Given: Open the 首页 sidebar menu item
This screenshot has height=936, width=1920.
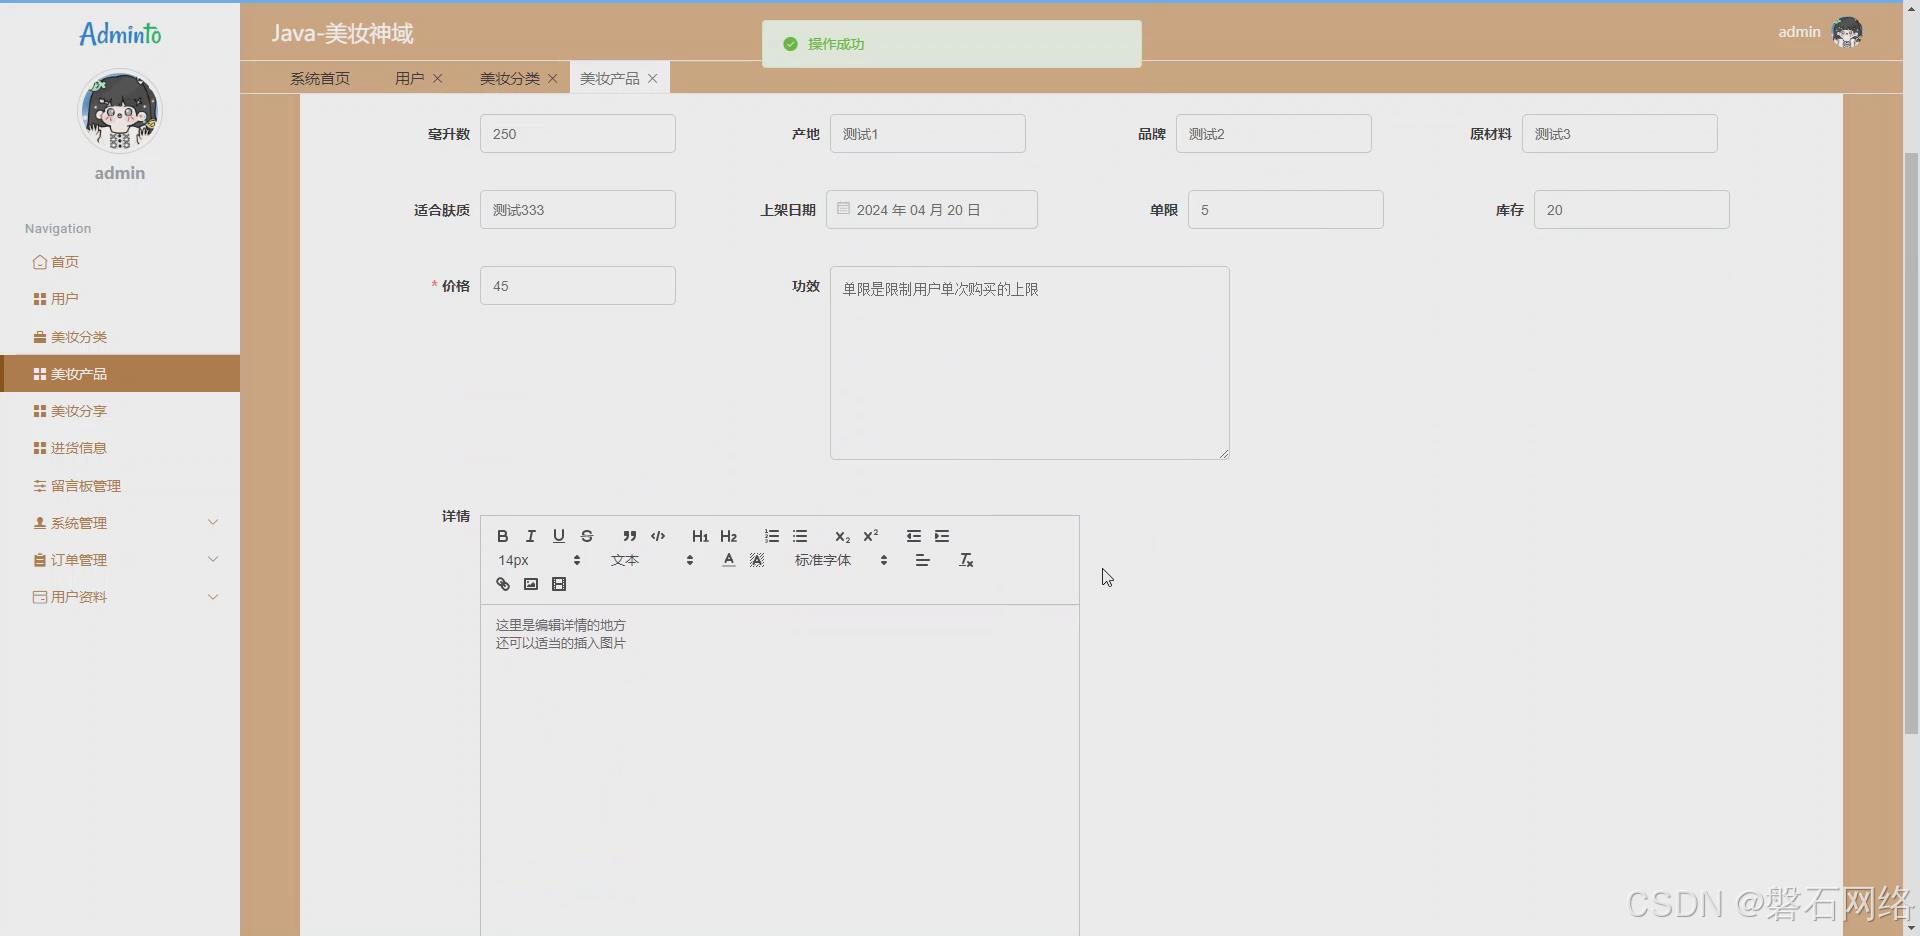Looking at the screenshot, I should click(x=63, y=262).
